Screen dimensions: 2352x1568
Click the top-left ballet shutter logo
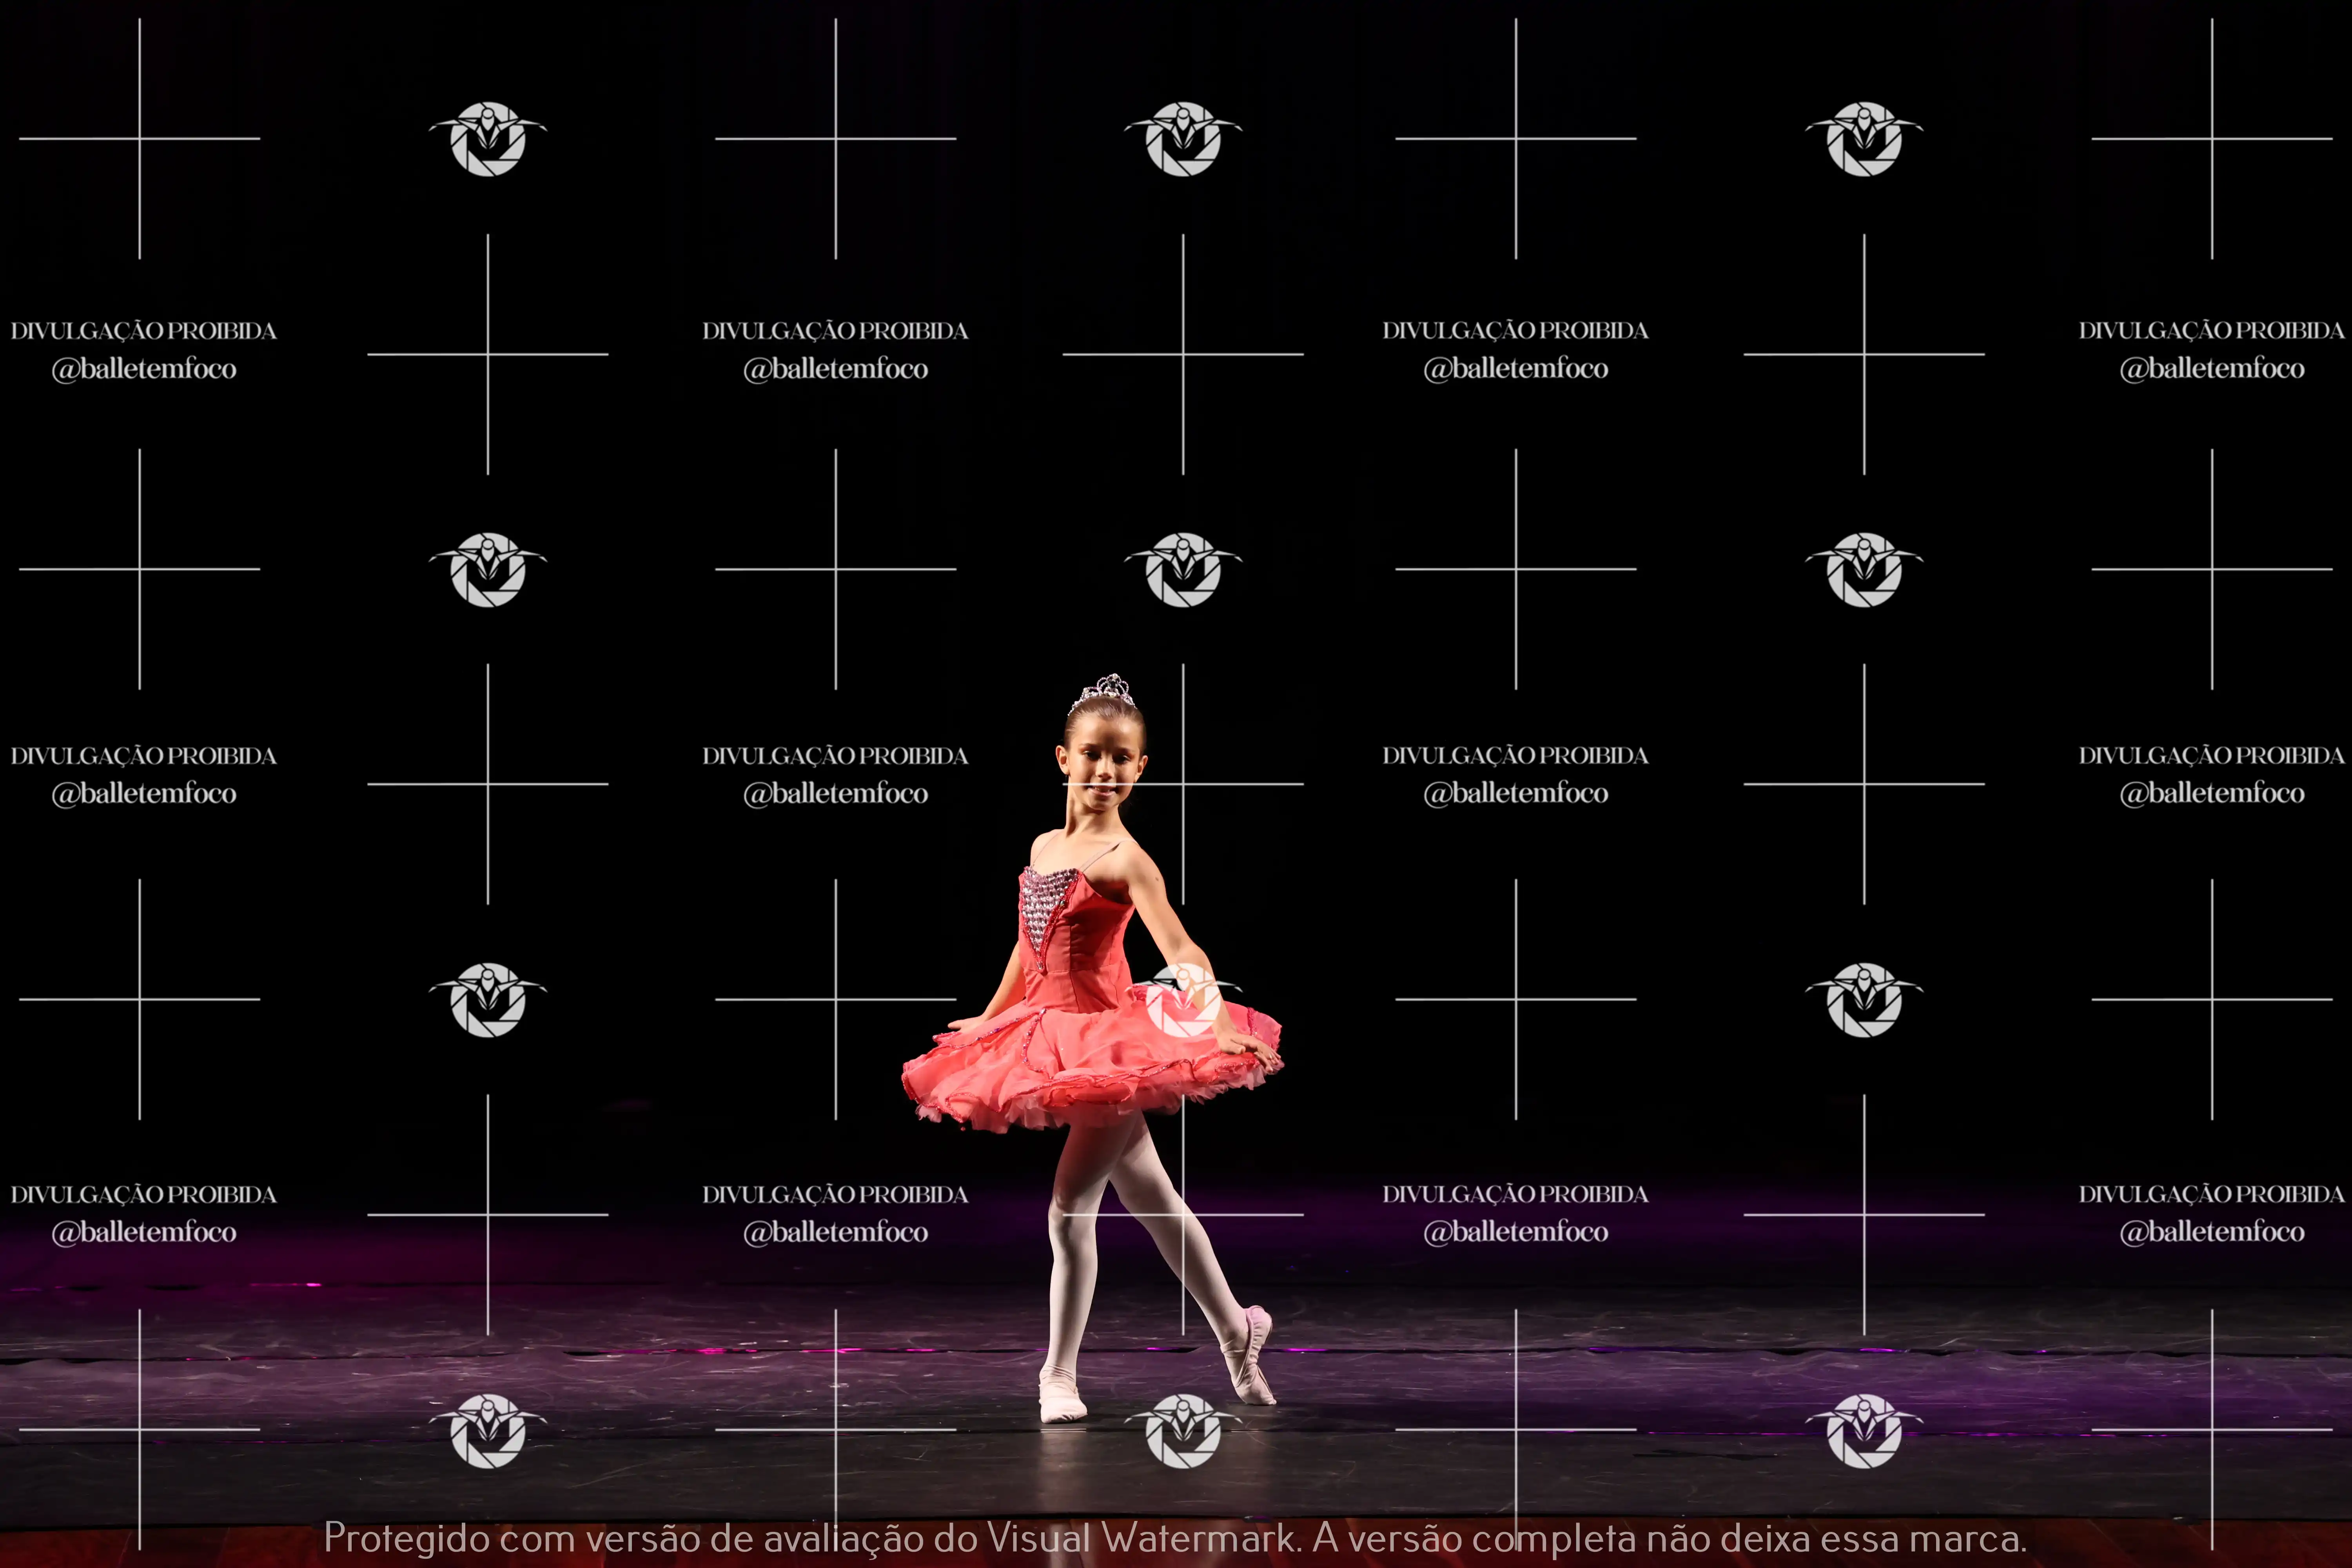(488, 139)
